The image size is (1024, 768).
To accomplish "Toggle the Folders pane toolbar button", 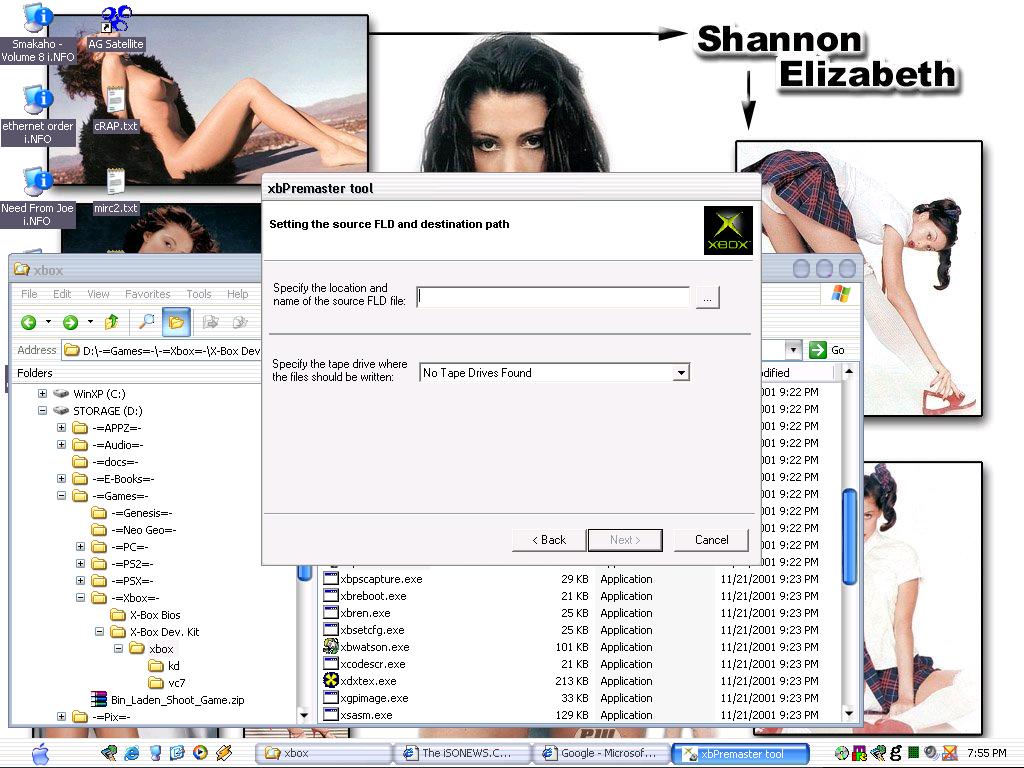I will (x=176, y=322).
